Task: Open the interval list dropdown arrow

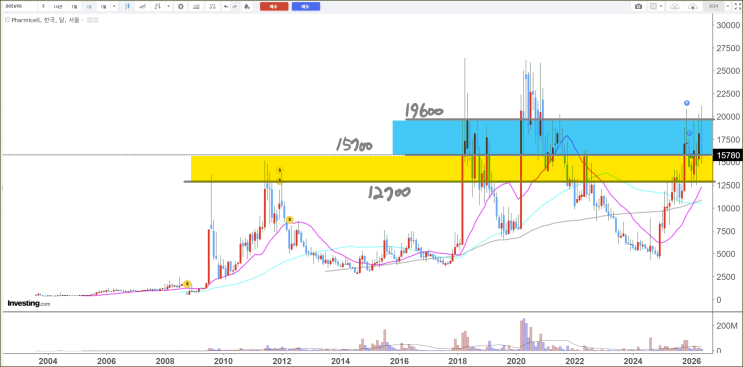Action: coord(114,6)
